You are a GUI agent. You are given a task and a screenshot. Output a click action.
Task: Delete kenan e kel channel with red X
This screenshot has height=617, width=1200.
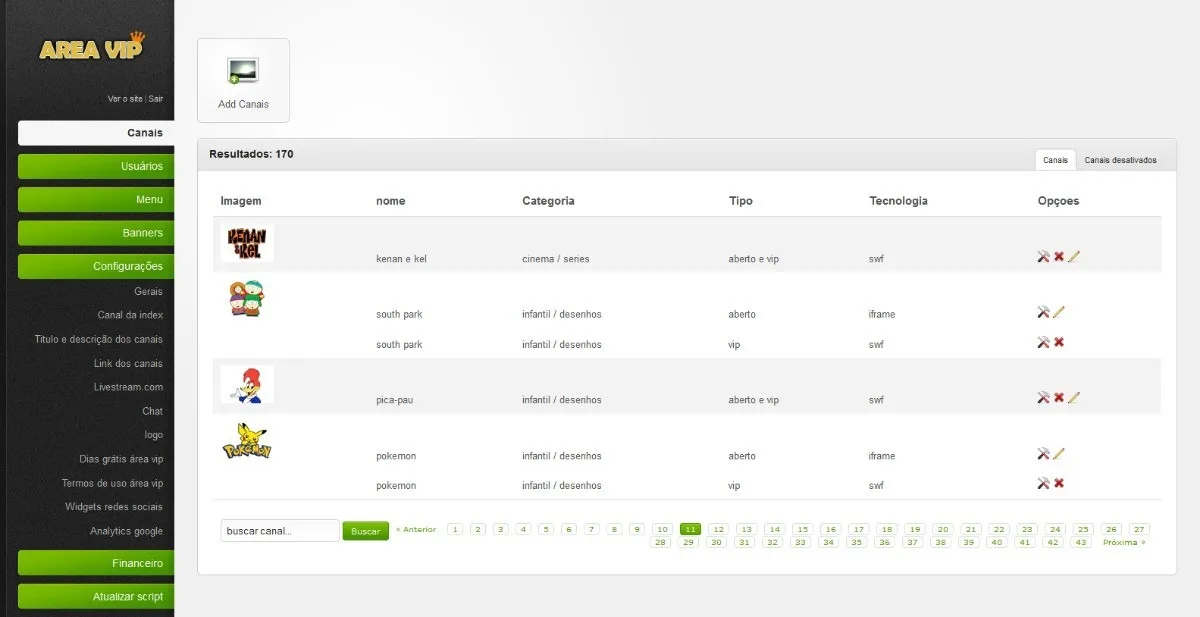pyautogui.click(x=1059, y=257)
